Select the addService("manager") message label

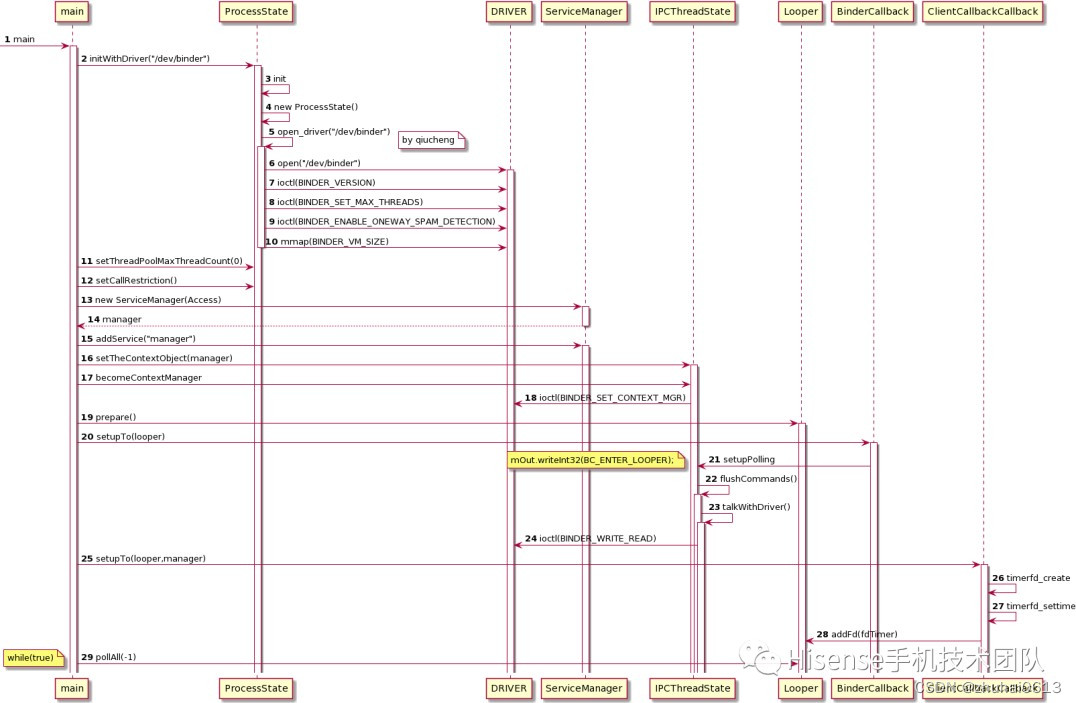(138, 339)
